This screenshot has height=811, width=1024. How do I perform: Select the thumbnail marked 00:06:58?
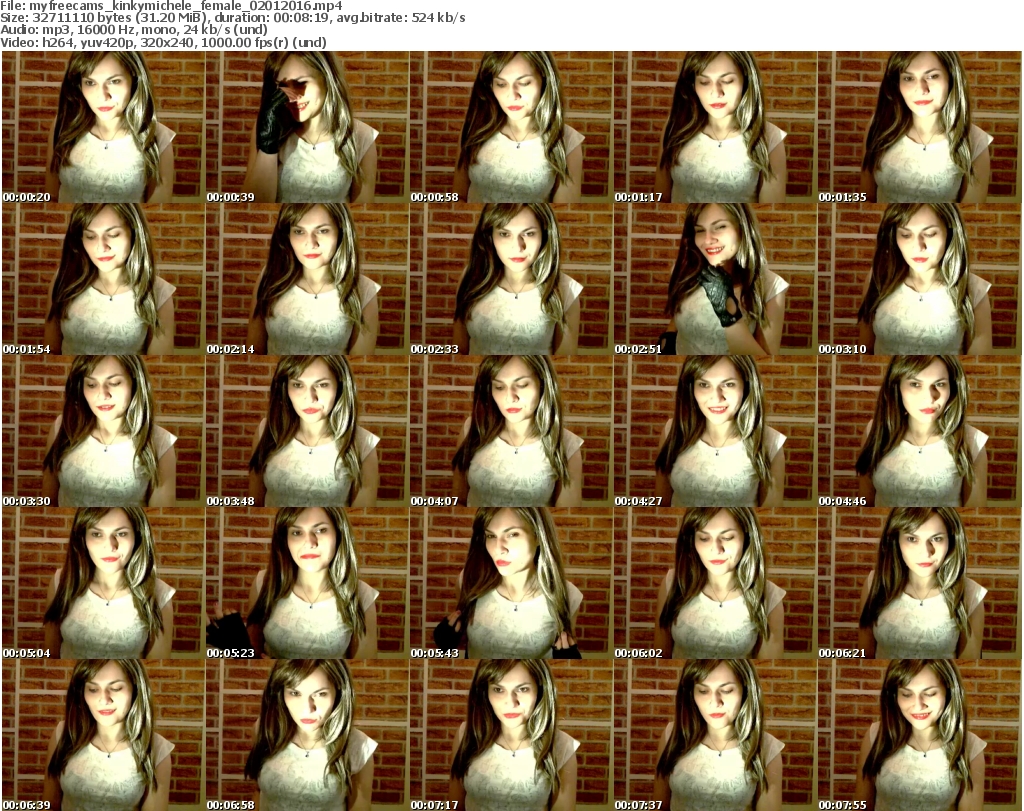click(x=308, y=735)
